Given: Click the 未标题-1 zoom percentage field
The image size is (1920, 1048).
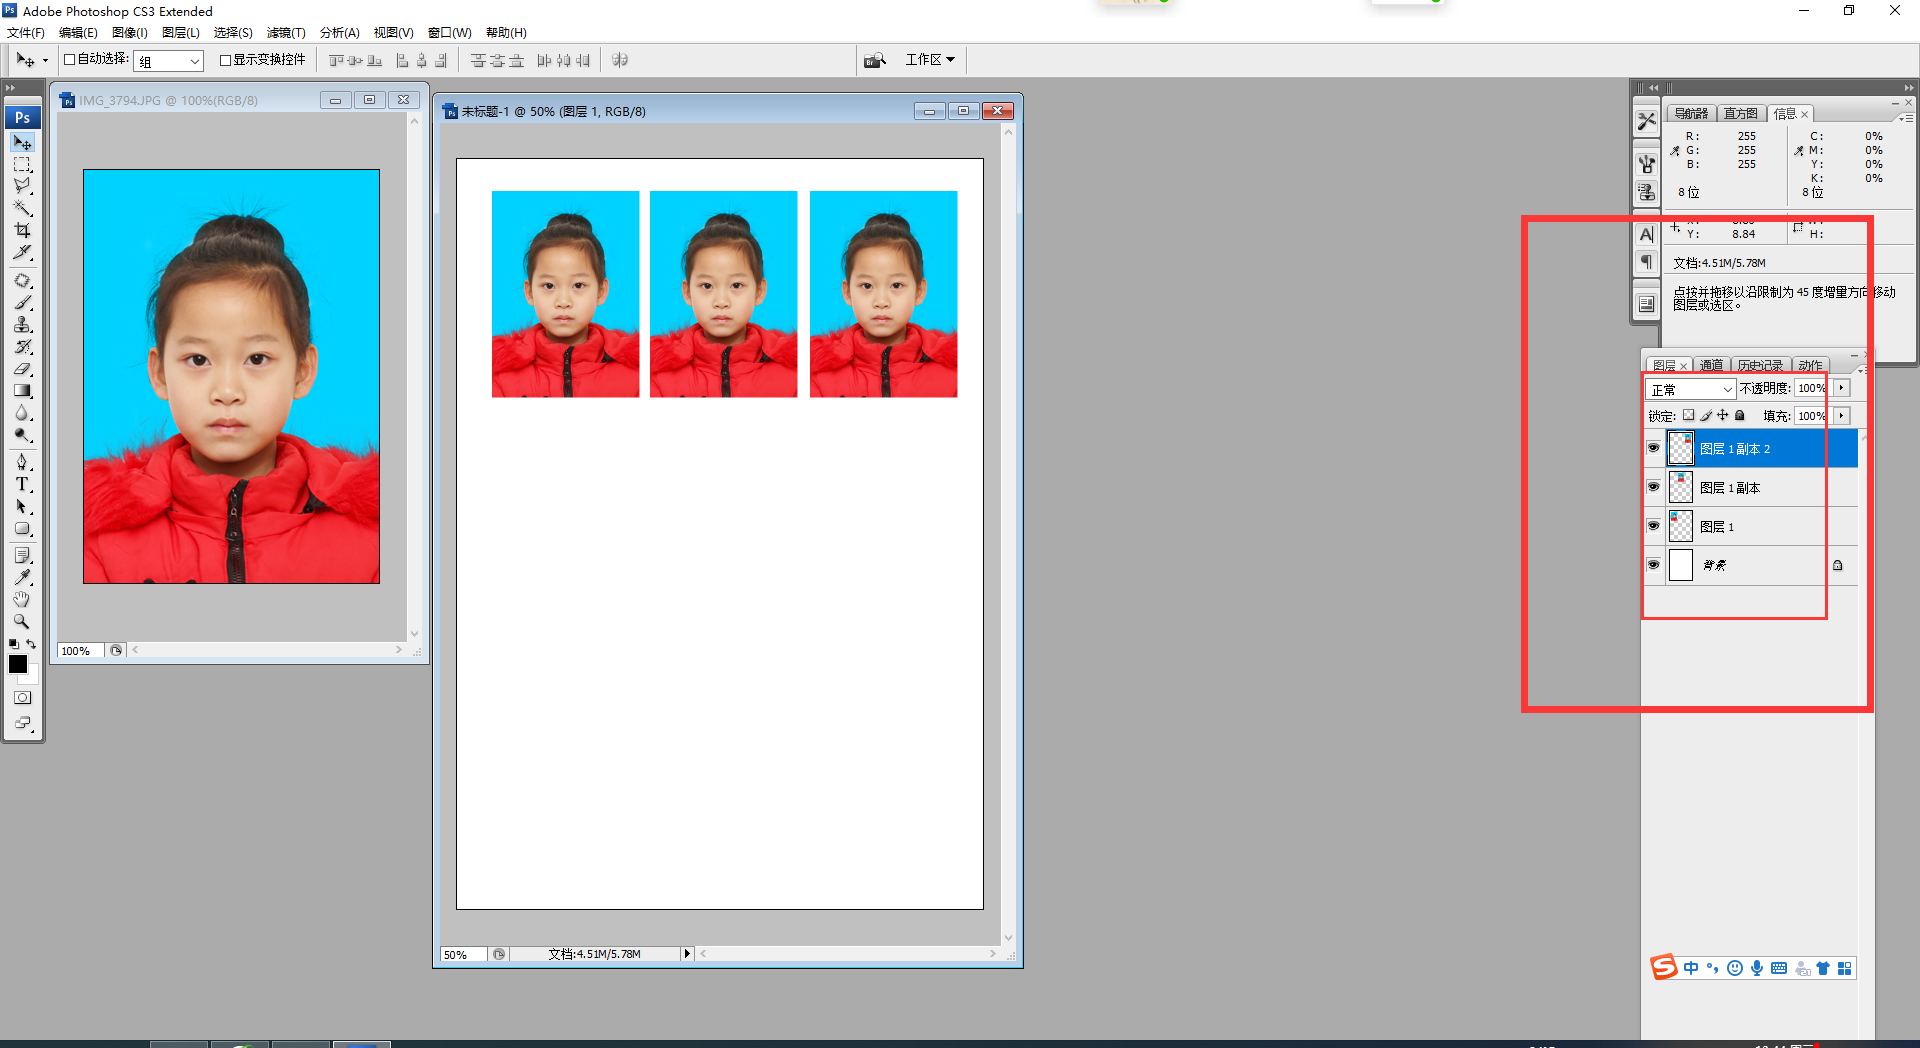Looking at the screenshot, I should tap(463, 954).
